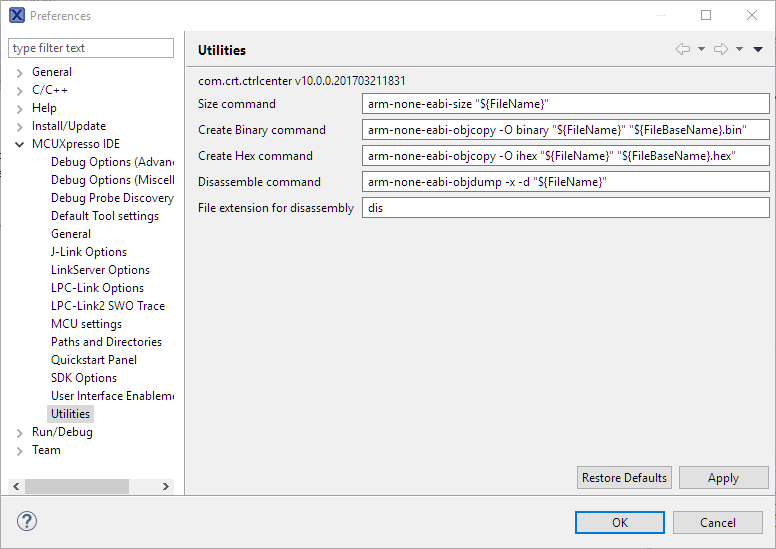776x549 pixels.
Task: Open LinkServer Options page
Action: [100, 270]
